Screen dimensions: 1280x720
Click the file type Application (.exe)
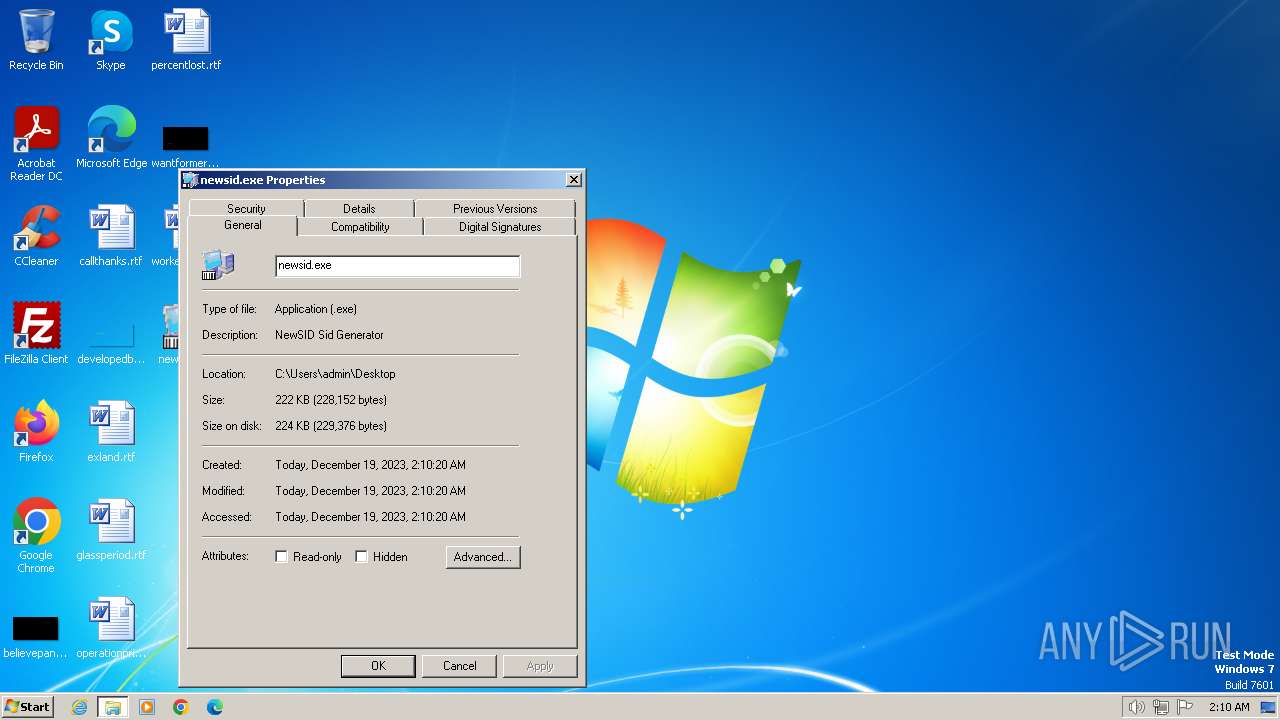316,309
